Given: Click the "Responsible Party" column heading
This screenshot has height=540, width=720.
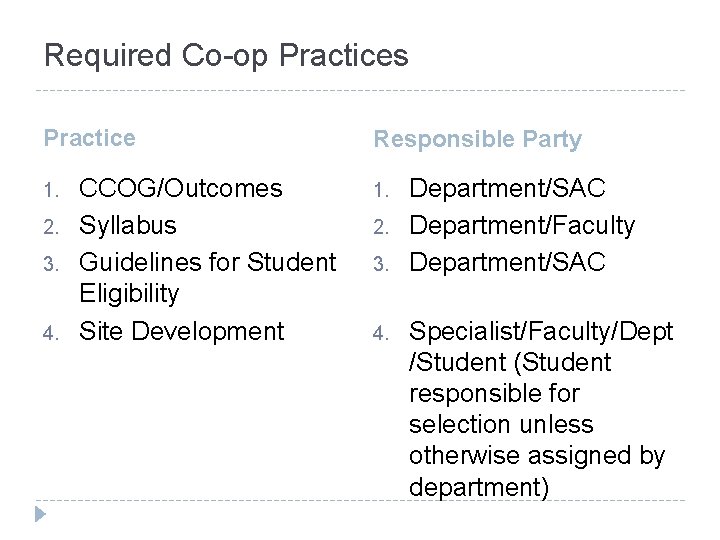Looking at the screenshot, I should [478, 139].
